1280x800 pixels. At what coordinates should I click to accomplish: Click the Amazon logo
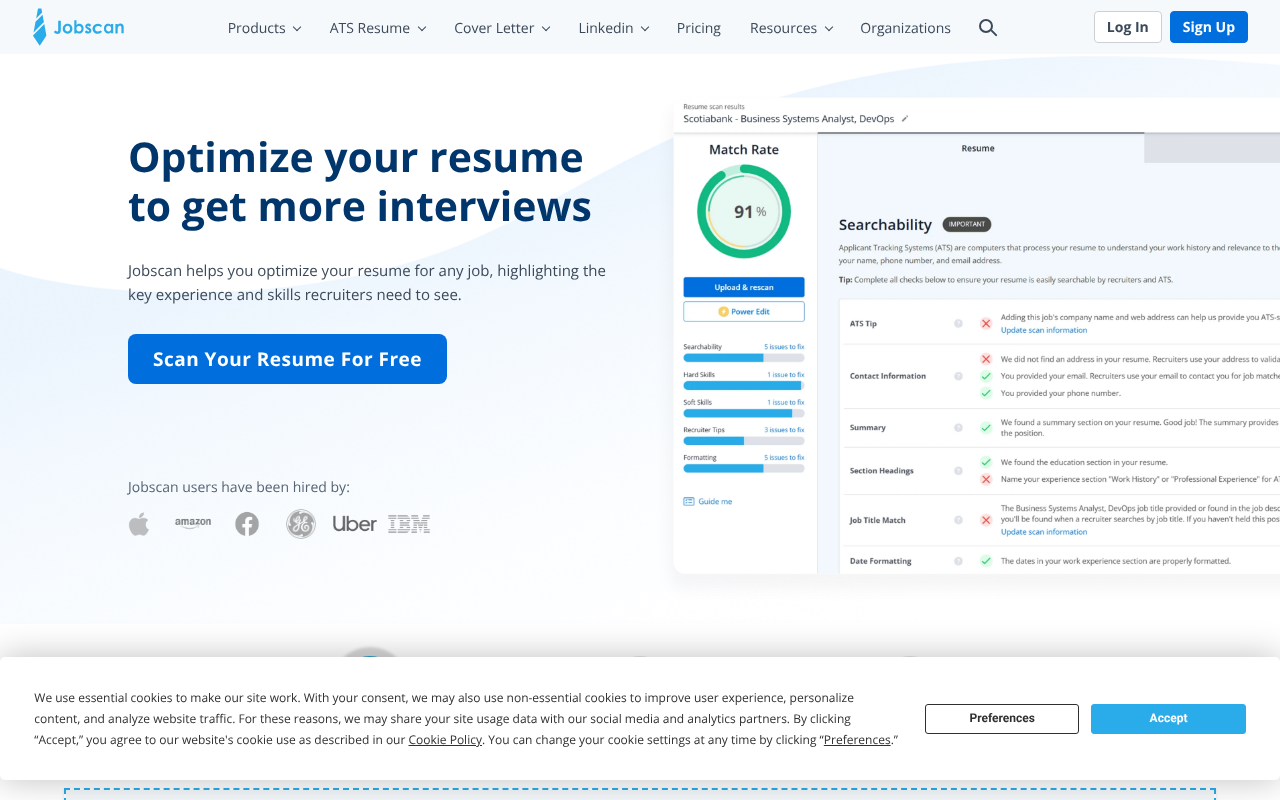point(193,523)
